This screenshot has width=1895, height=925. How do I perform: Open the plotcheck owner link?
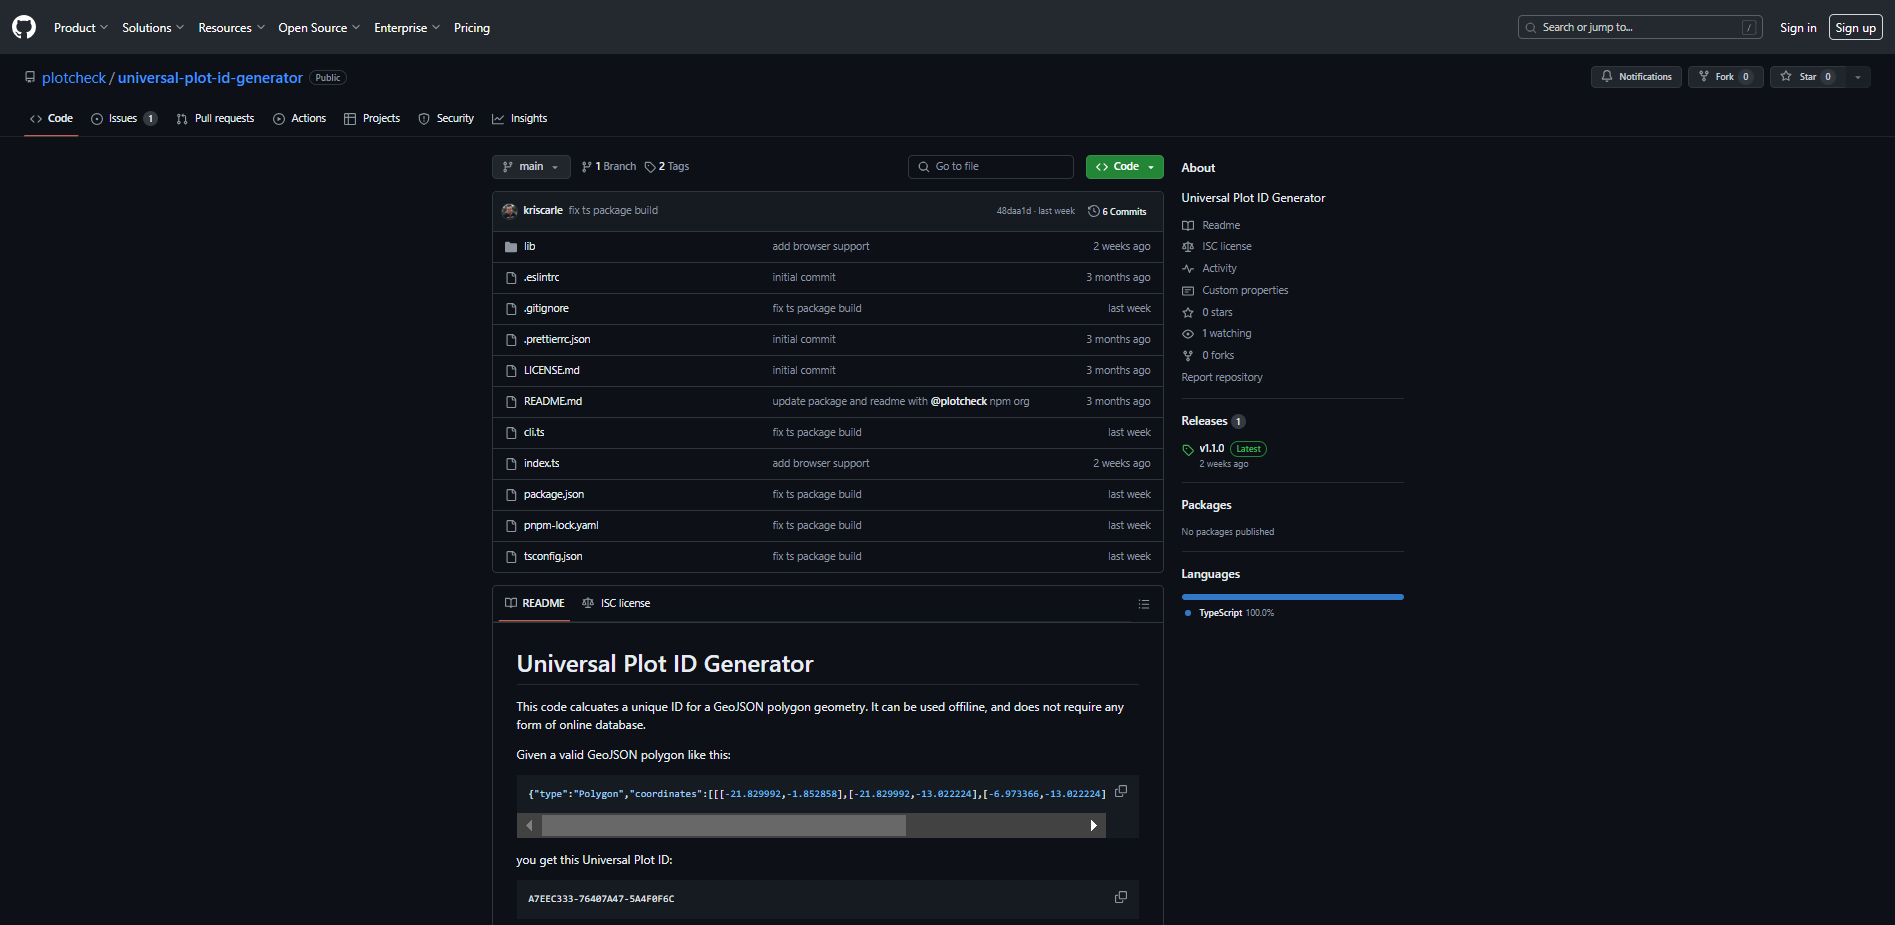pyautogui.click(x=74, y=78)
